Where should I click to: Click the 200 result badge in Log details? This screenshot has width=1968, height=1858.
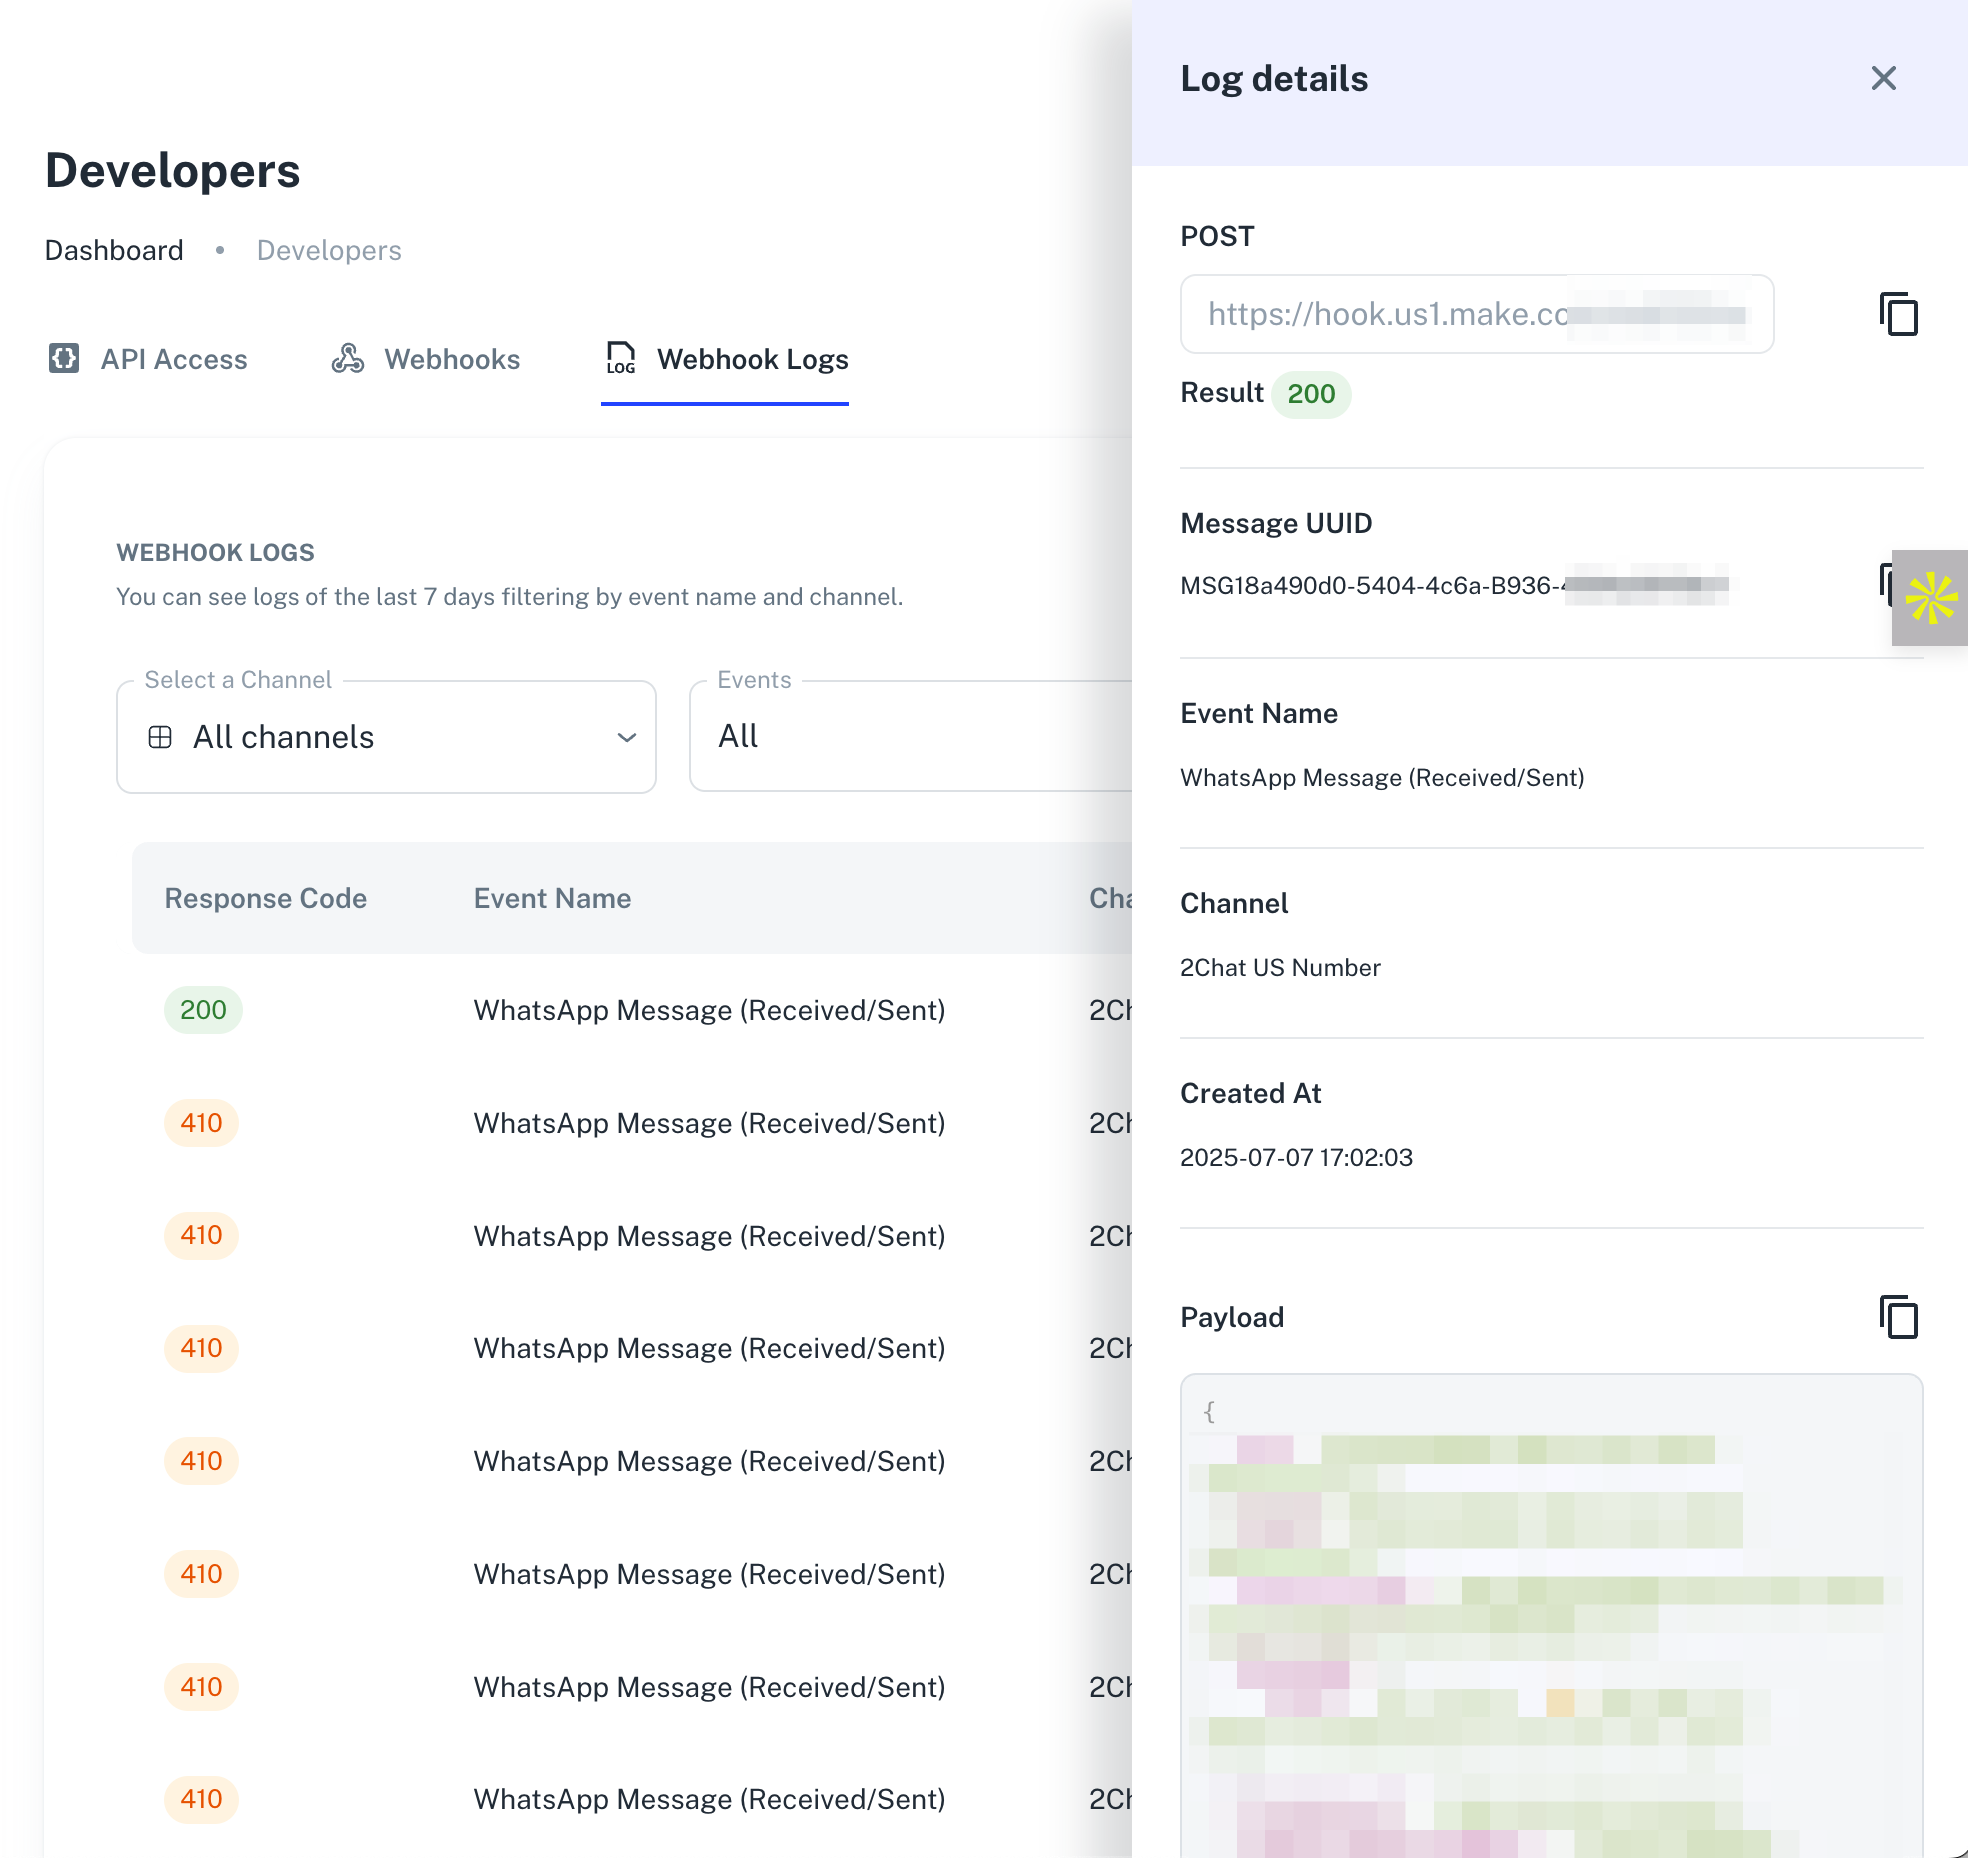pyautogui.click(x=1311, y=394)
